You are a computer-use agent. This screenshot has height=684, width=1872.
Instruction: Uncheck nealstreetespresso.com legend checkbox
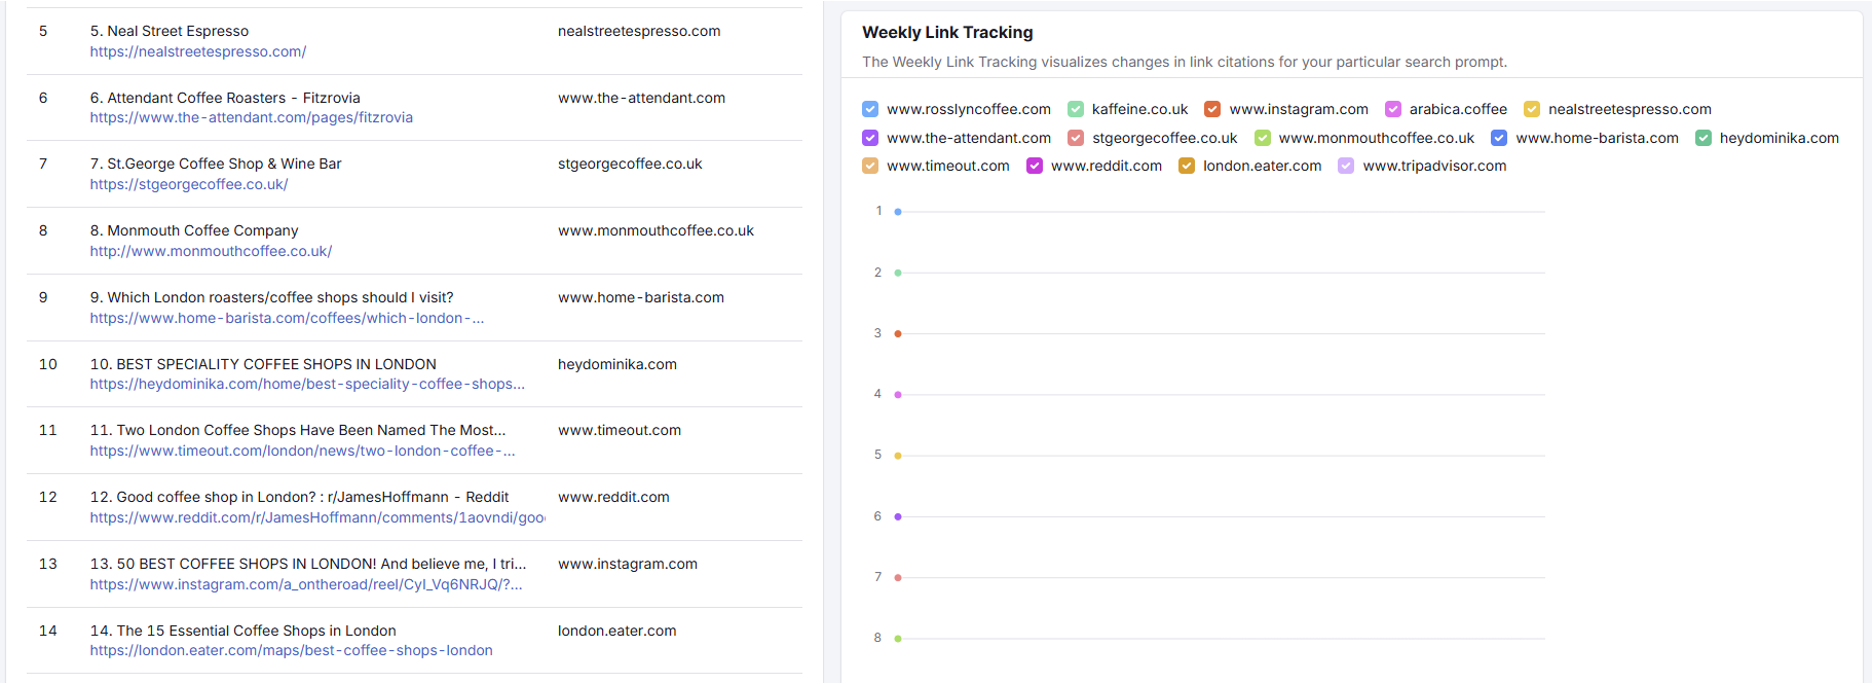pos(1531,109)
